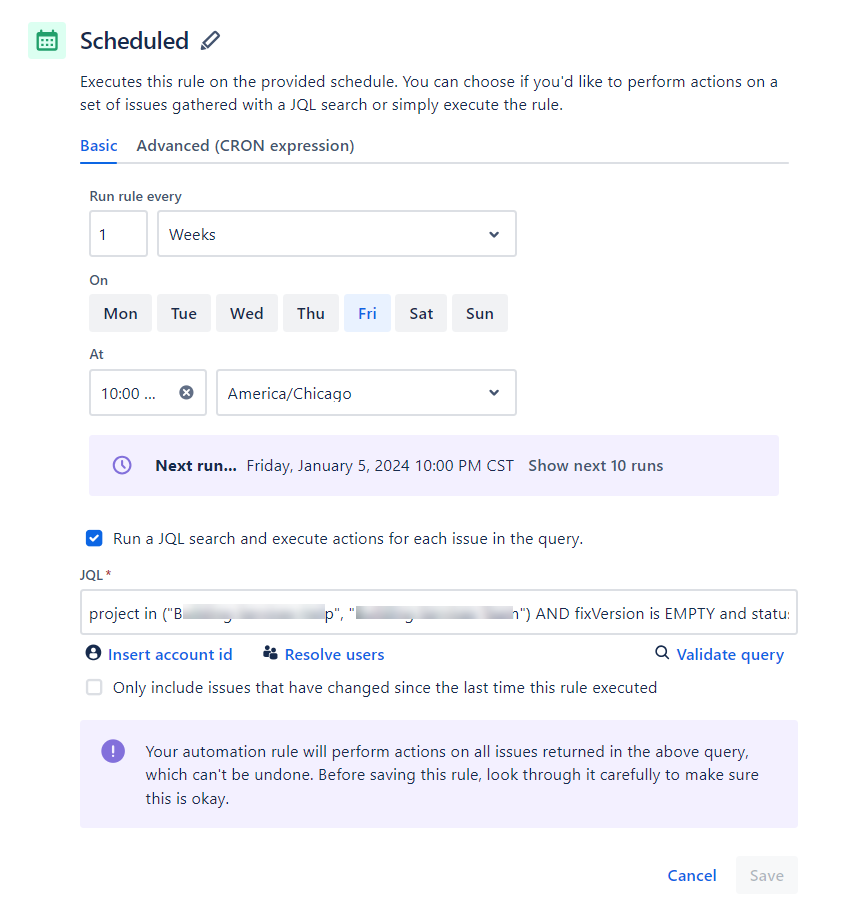
Task: Cancel the scheduled rule configuration
Action: point(691,874)
